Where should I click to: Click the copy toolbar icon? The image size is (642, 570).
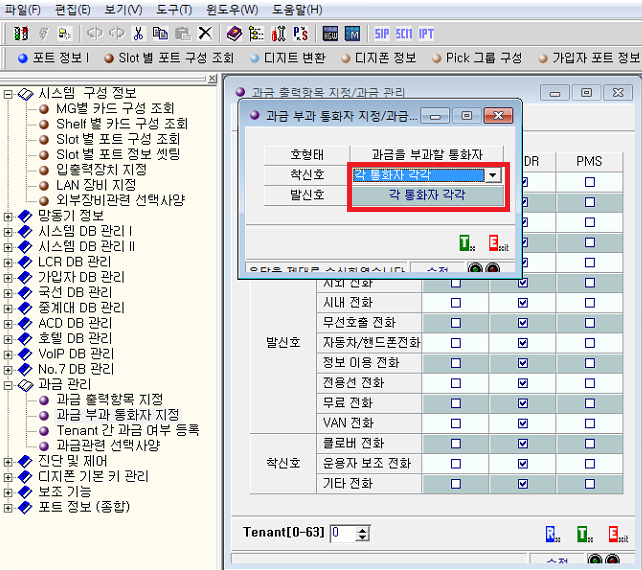point(160,33)
